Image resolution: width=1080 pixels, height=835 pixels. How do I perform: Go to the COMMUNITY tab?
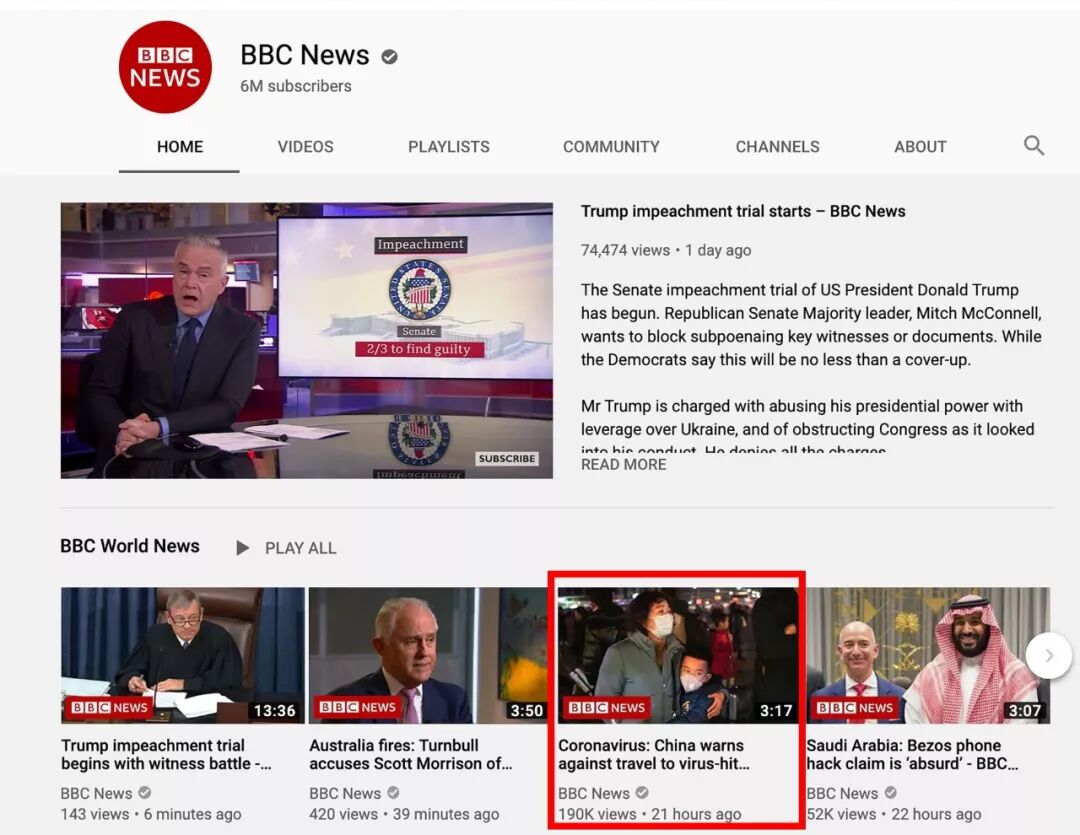pos(611,147)
